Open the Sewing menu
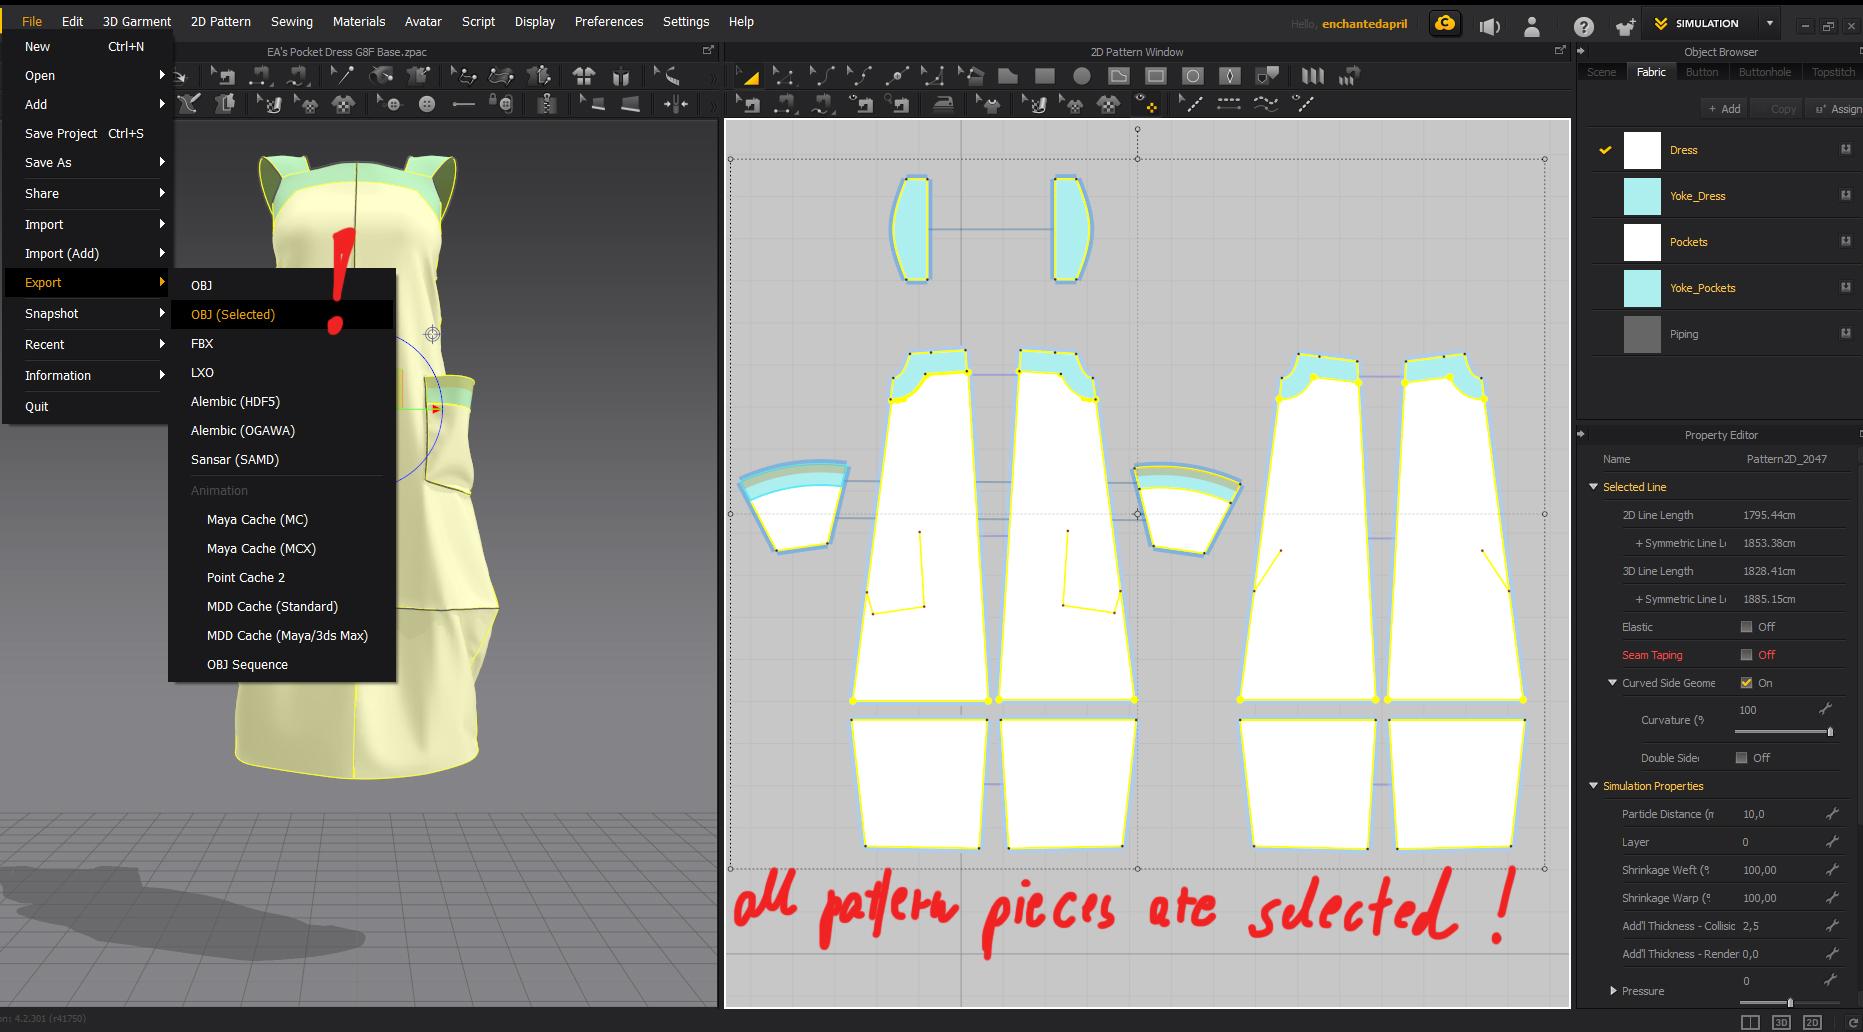 (x=292, y=21)
